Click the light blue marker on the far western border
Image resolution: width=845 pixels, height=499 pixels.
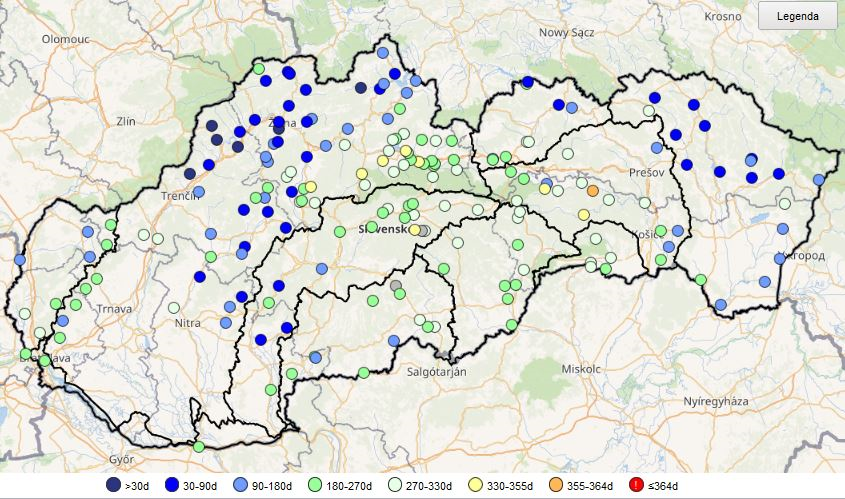19,260
